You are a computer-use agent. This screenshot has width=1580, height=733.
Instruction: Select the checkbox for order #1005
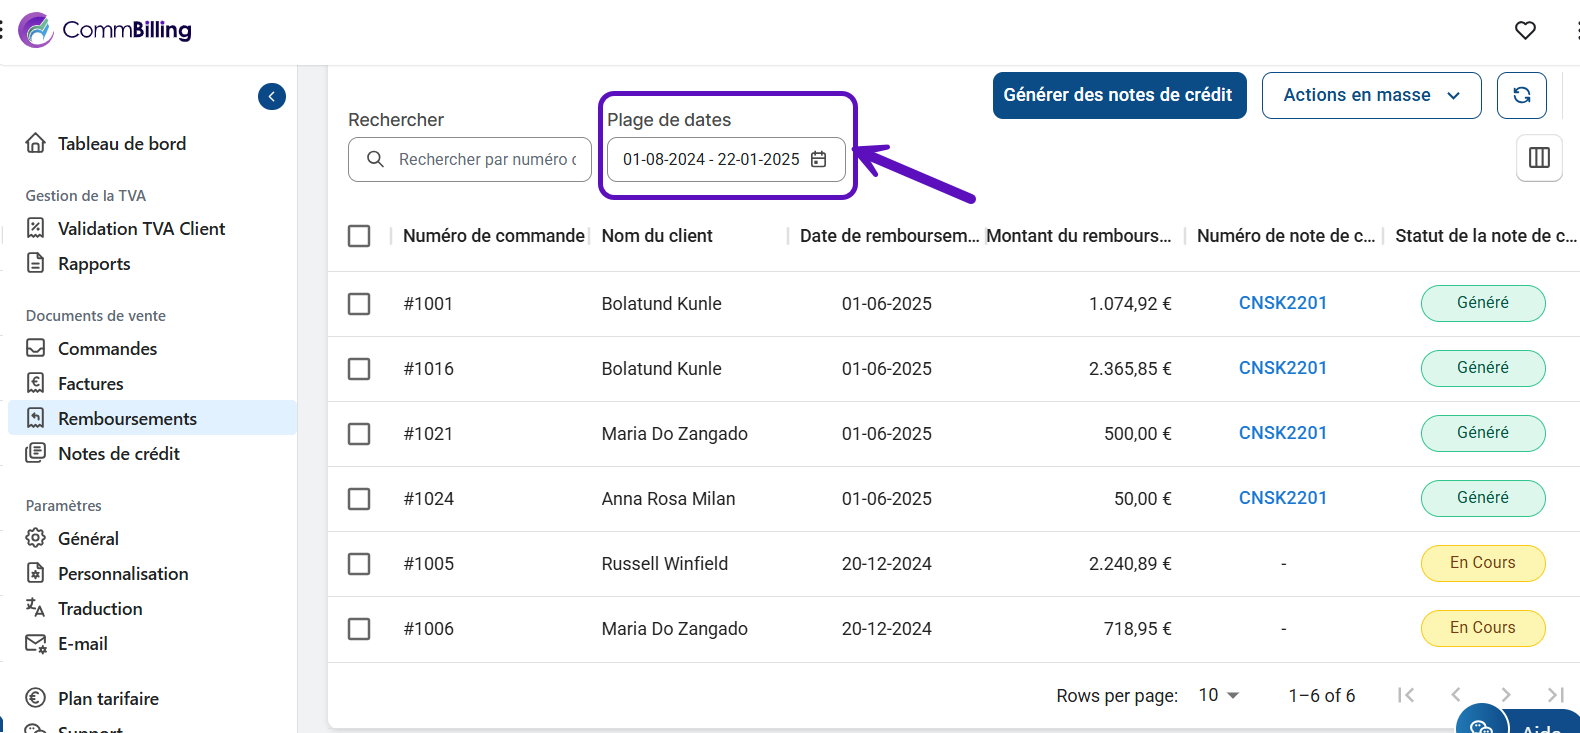click(359, 564)
